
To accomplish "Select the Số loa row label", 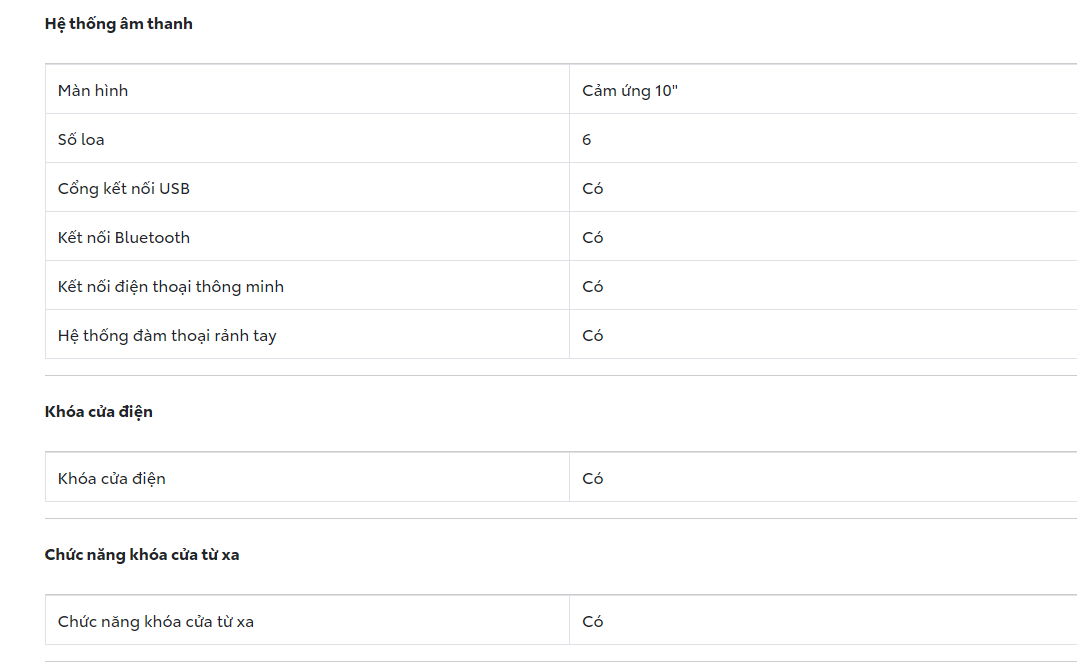I will tap(81, 140).
